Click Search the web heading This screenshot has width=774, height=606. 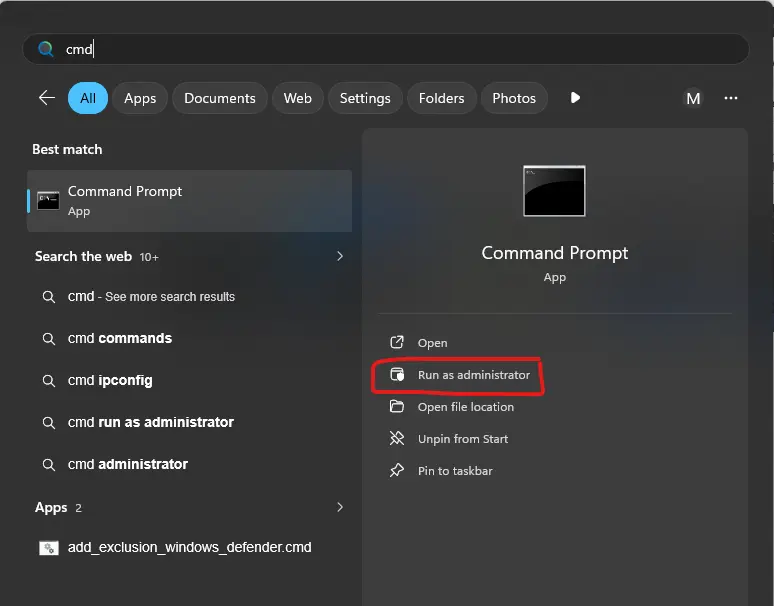83,257
